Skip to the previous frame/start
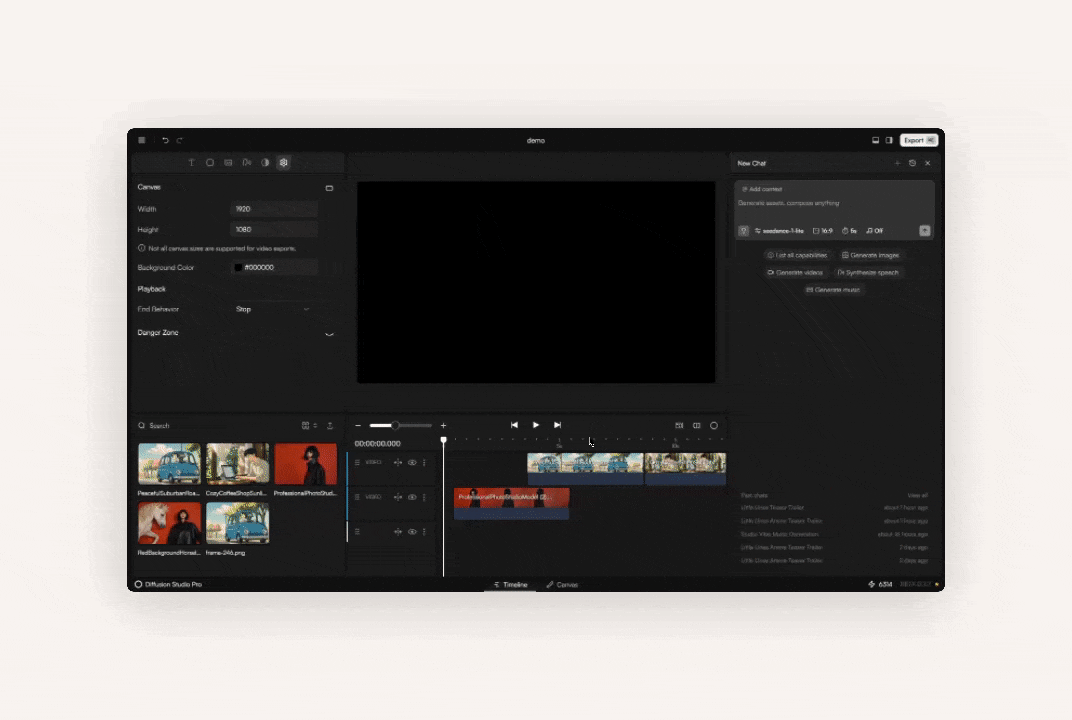Viewport: 1072px width, 720px height. point(514,425)
